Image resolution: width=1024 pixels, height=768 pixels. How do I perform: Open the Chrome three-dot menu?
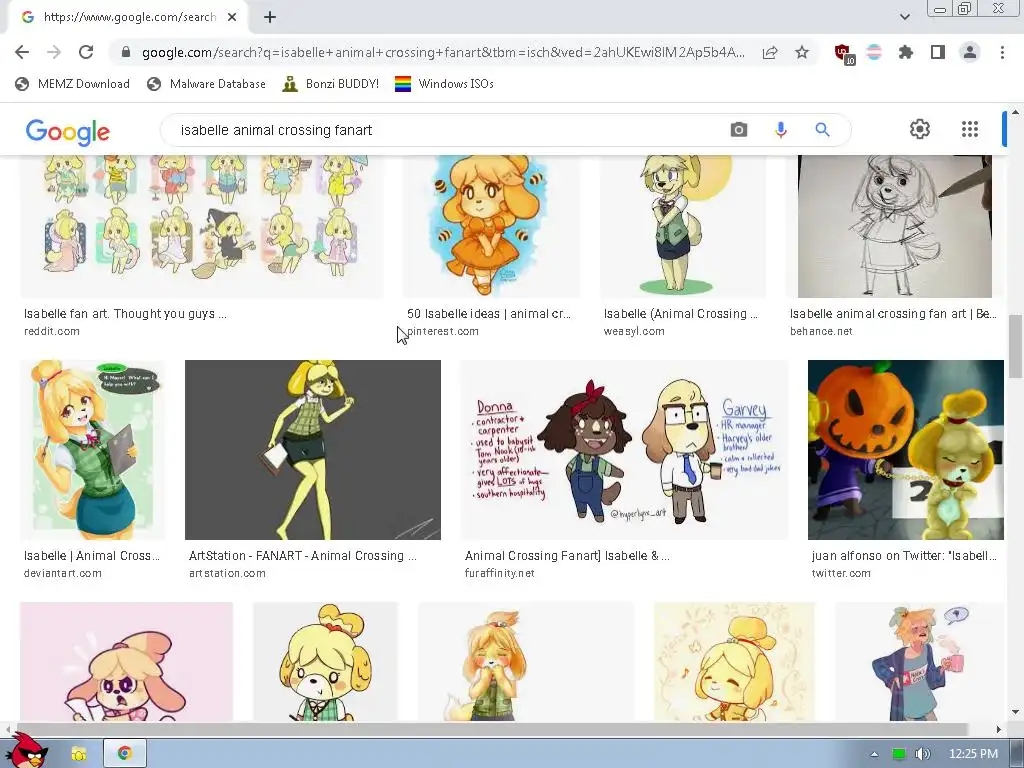[1002, 52]
